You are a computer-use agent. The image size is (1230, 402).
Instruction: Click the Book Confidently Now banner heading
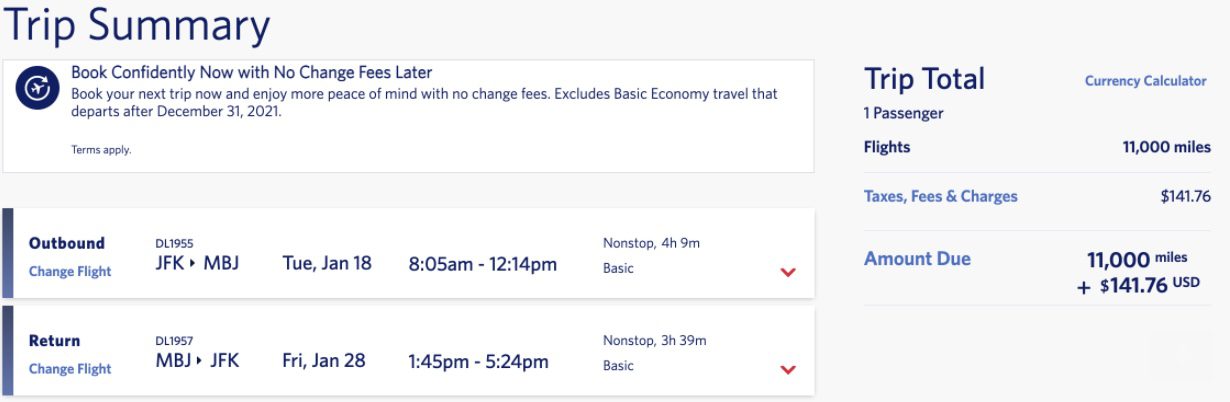(252, 72)
